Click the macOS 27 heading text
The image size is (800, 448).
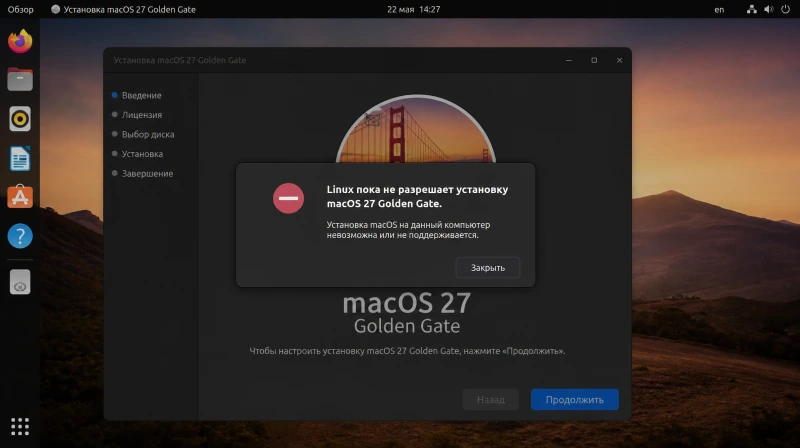click(407, 303)
